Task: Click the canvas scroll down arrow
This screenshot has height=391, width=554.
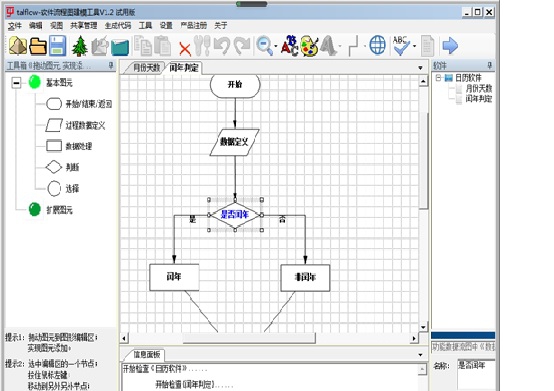Action: [423, 327]
